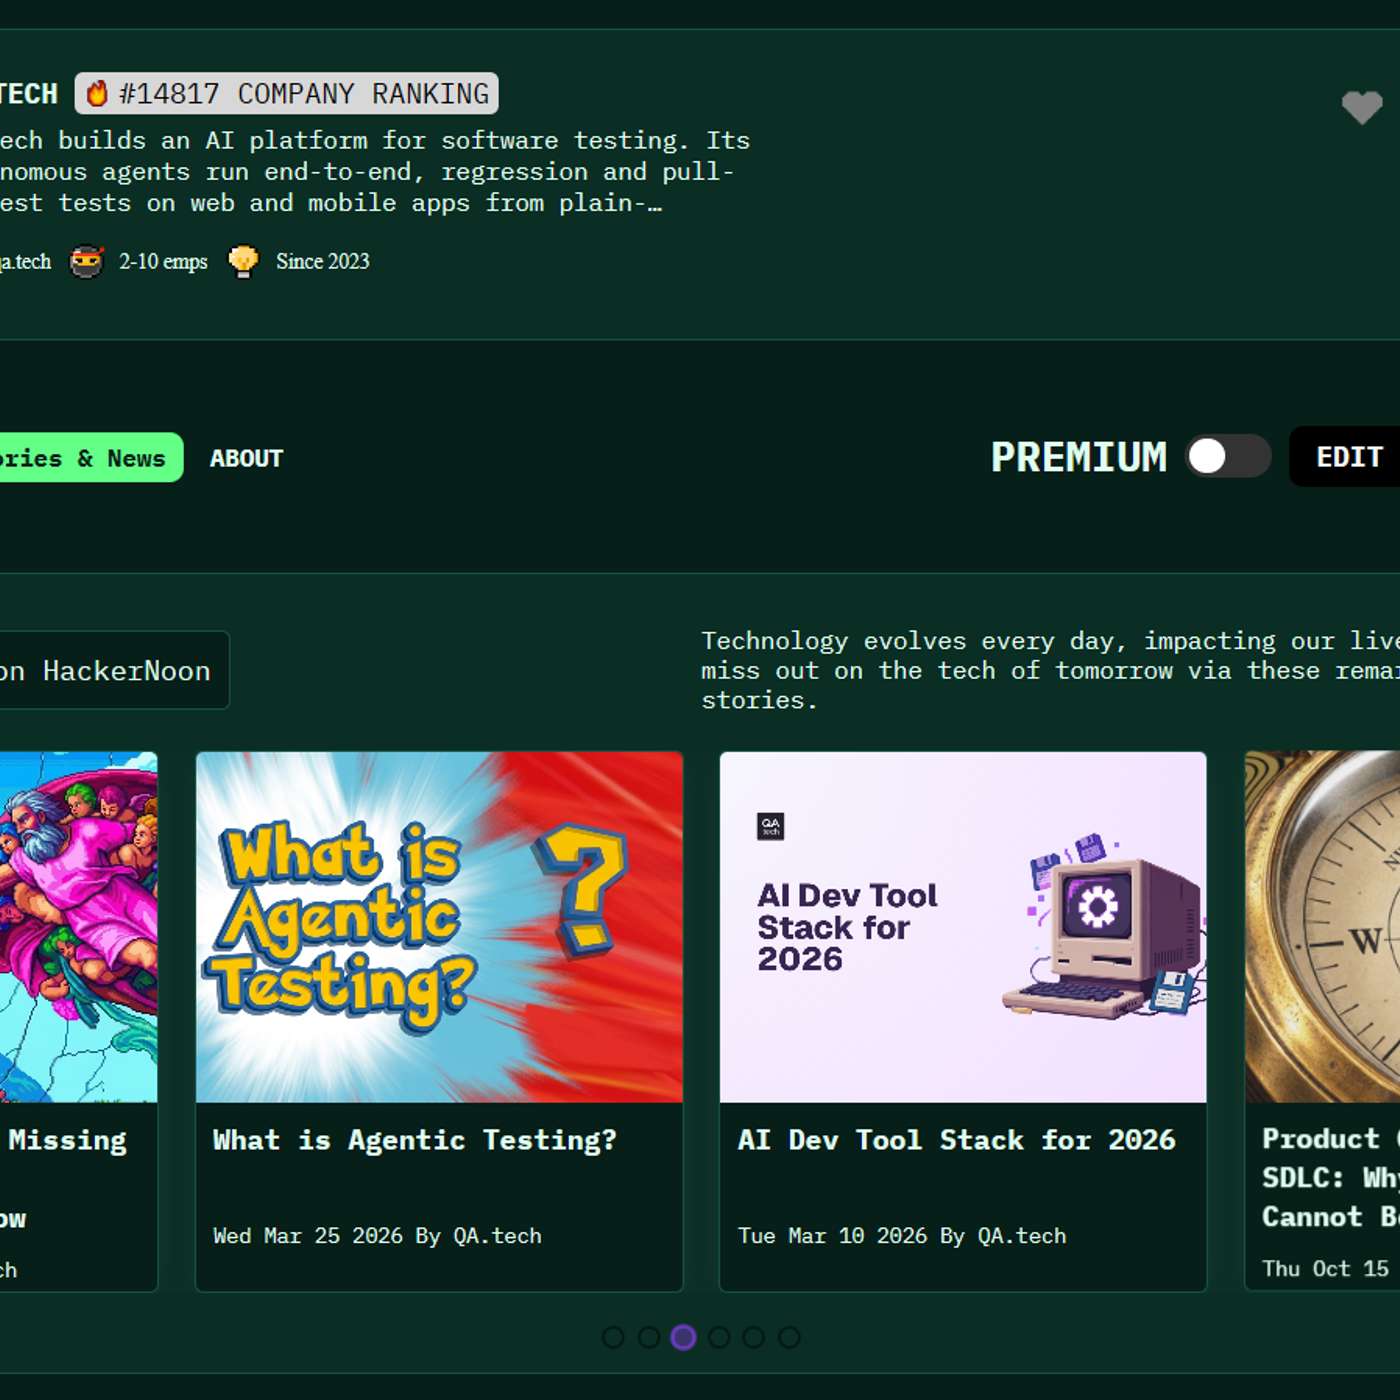Screen dimensions: 1400x1400
Task: Click 'What is Agentic Testing?' story title
Action: pos(415,1140)
